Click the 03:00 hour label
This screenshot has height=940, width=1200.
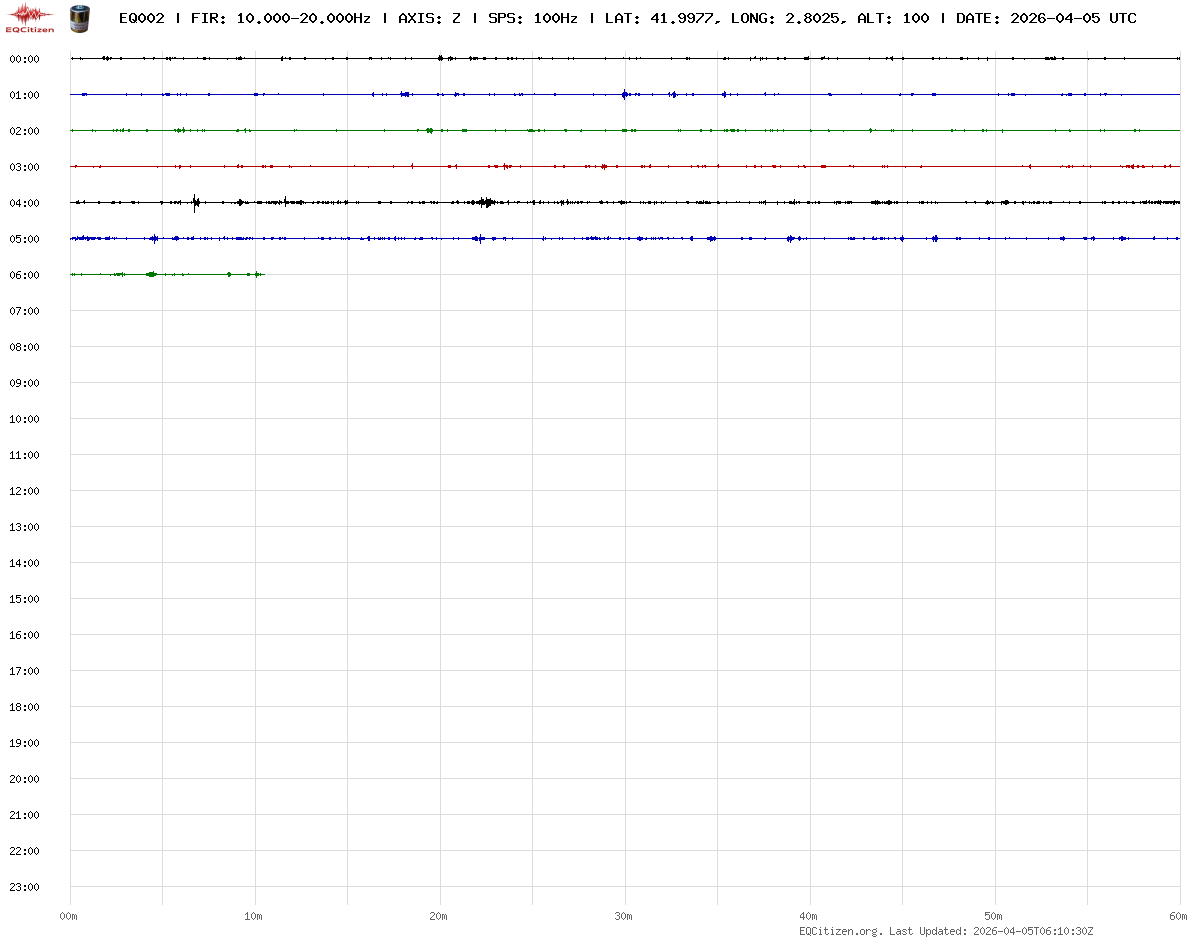(24, 167)
